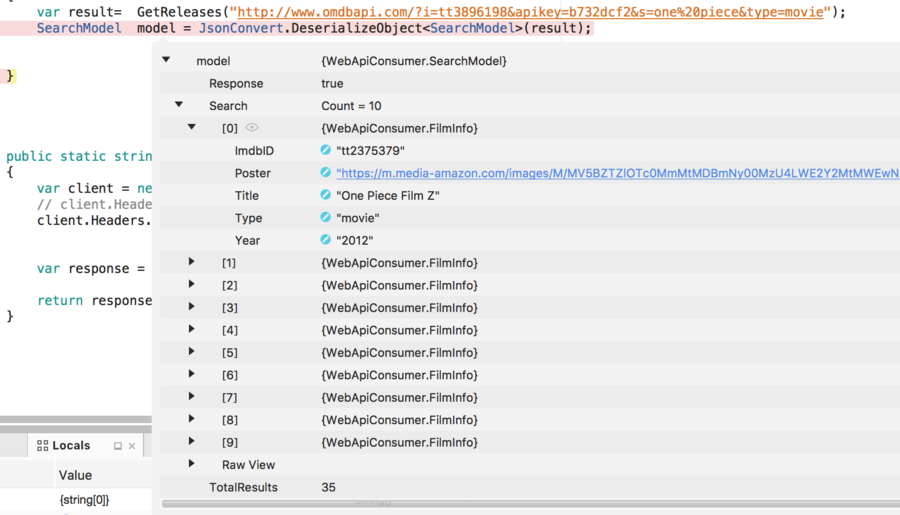Click the Locals panel grid icon
The width and height of the screenshot is (900, 515).
(x=42, y=446)
